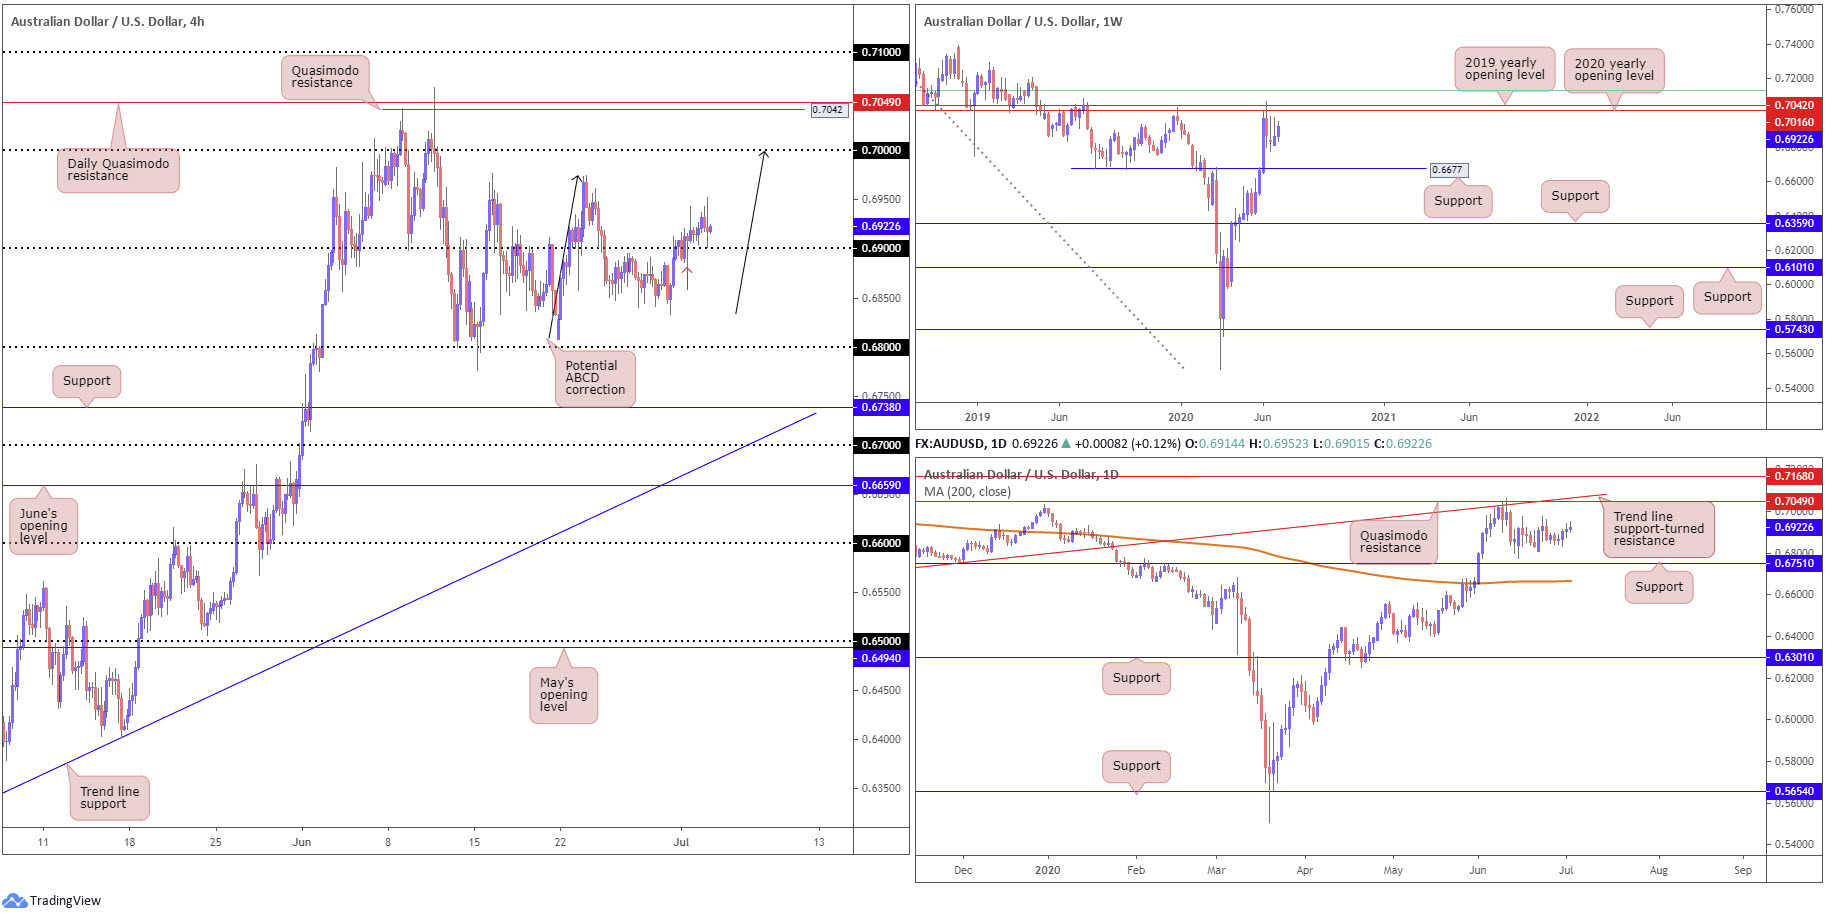Click the Support callout near 0.67510 on daily
The image size is (1825, 913).
(1659, 587)
